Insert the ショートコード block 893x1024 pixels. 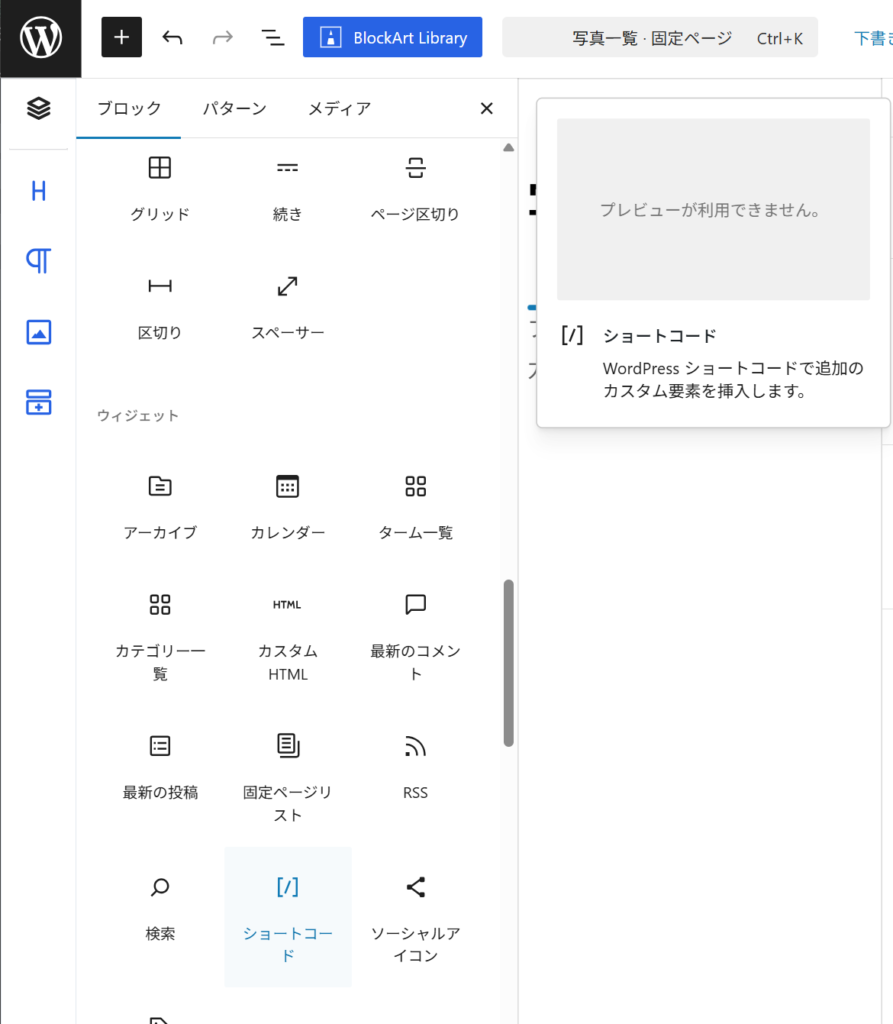tap(287, 917)
